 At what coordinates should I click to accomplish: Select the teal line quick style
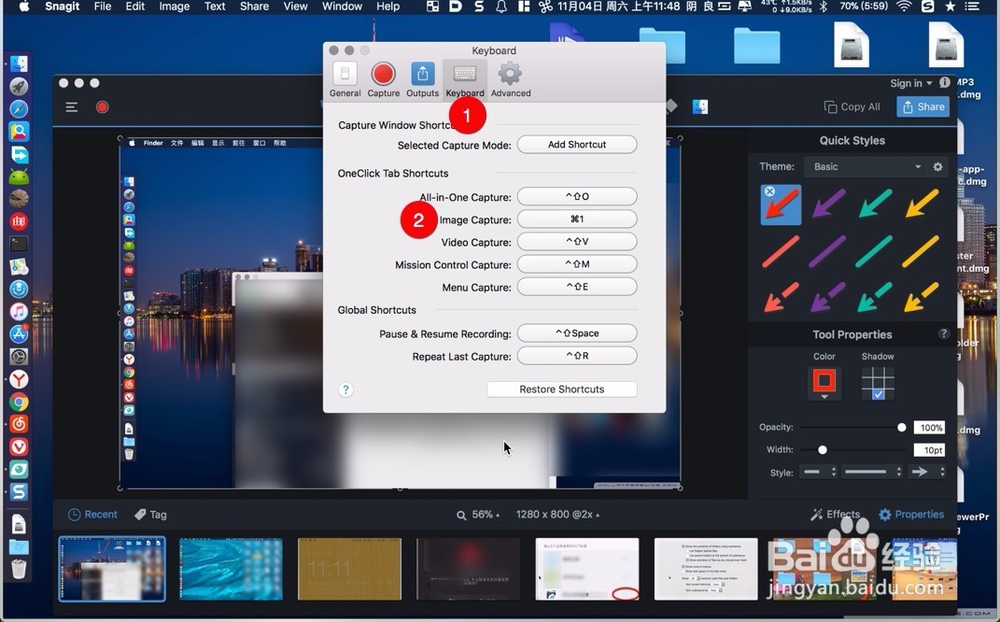pyautogui.click(x=874, y=251)
